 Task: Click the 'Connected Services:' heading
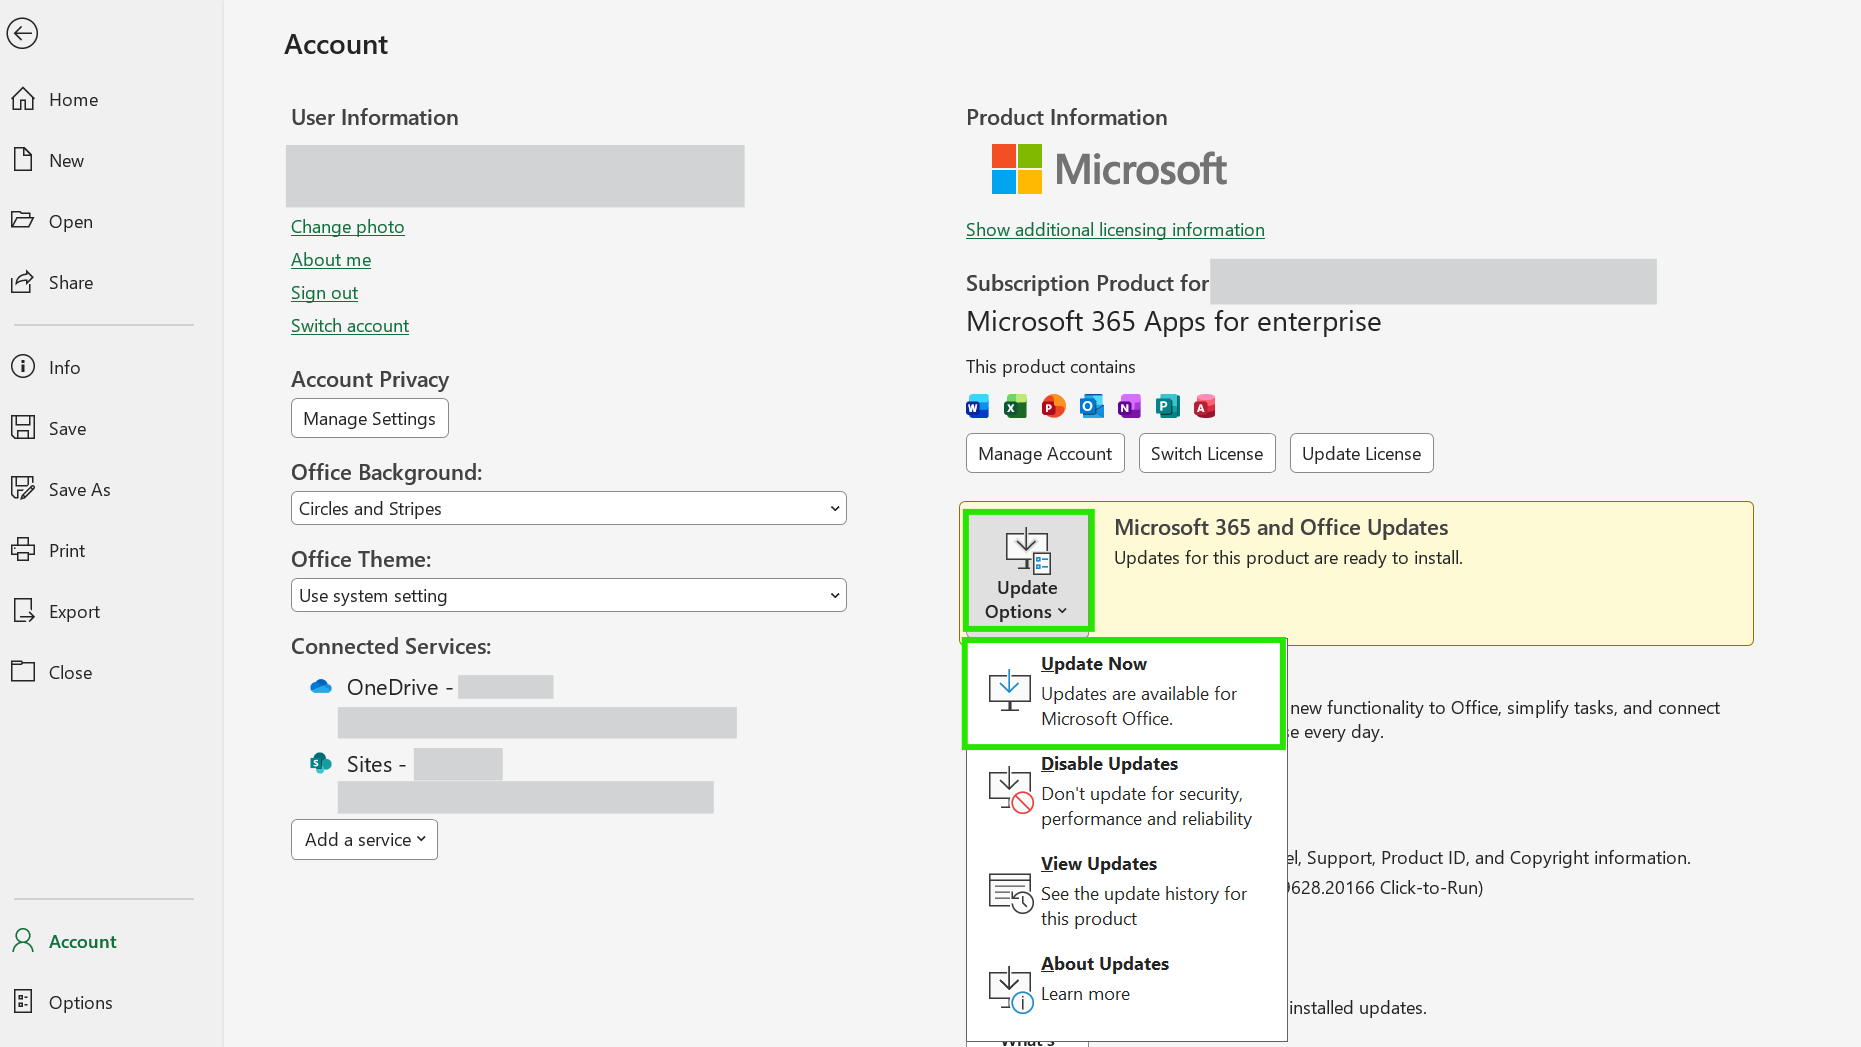[391, 646]
